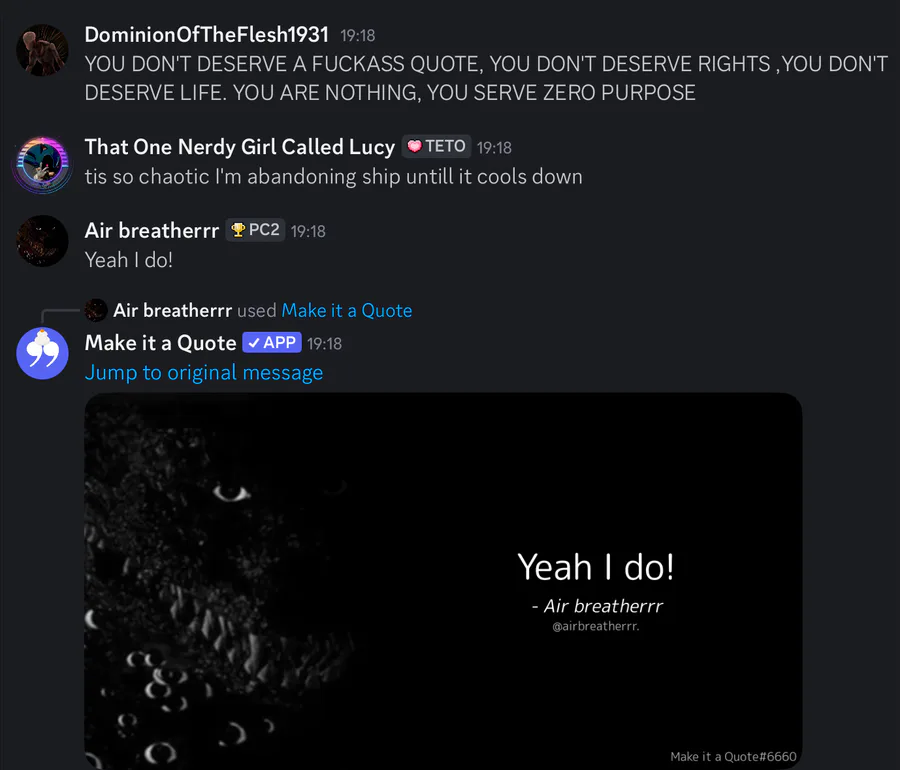This screenshot has height=770, width=900.
Task: Open DominionOfTheFlesh1931's avatar
Action: 42,50
